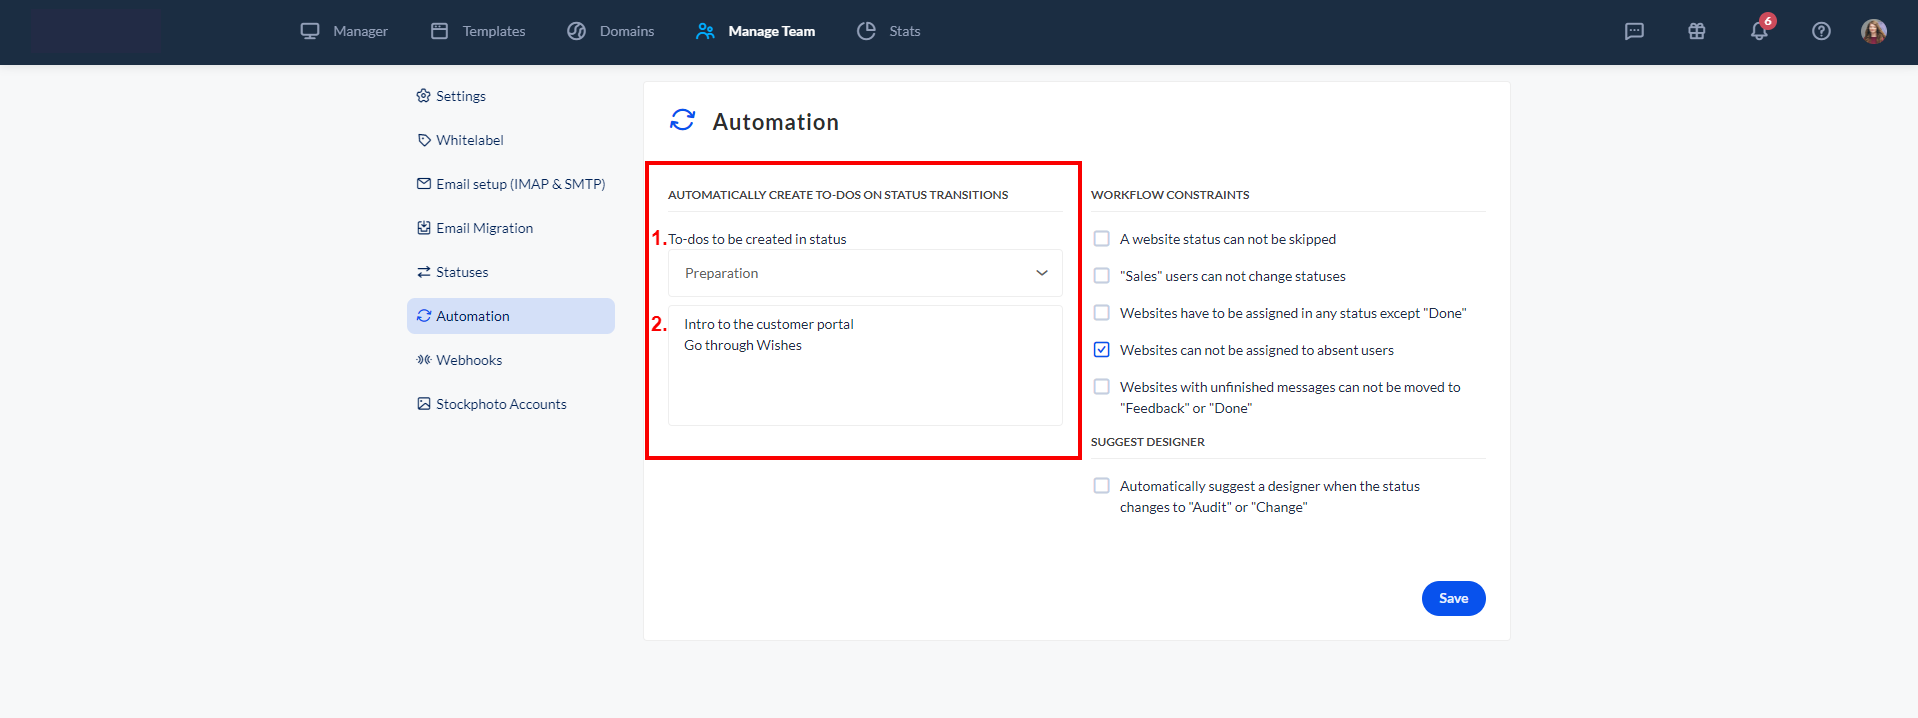Enable automatic designer suggestion checkbox
The width and height of the screenshot is (1918, 718).
pyautogui.click(x=1101, y=486)
